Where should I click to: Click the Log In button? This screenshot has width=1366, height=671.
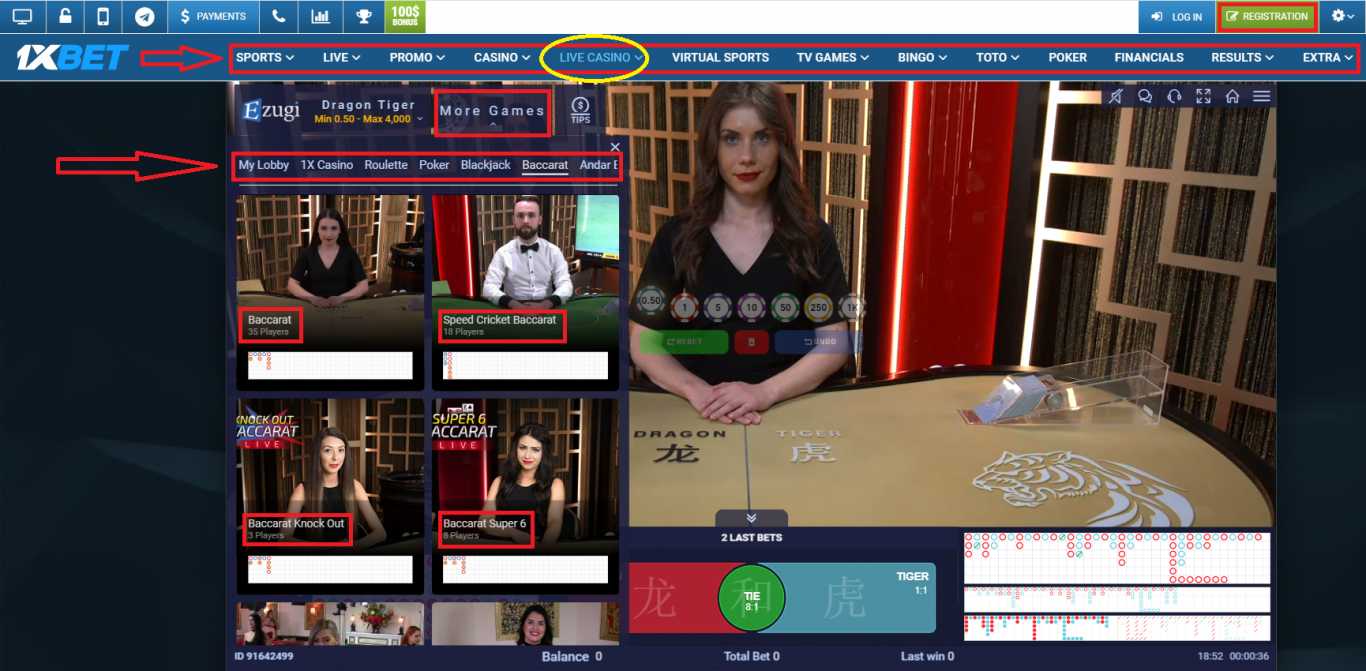1176,16
